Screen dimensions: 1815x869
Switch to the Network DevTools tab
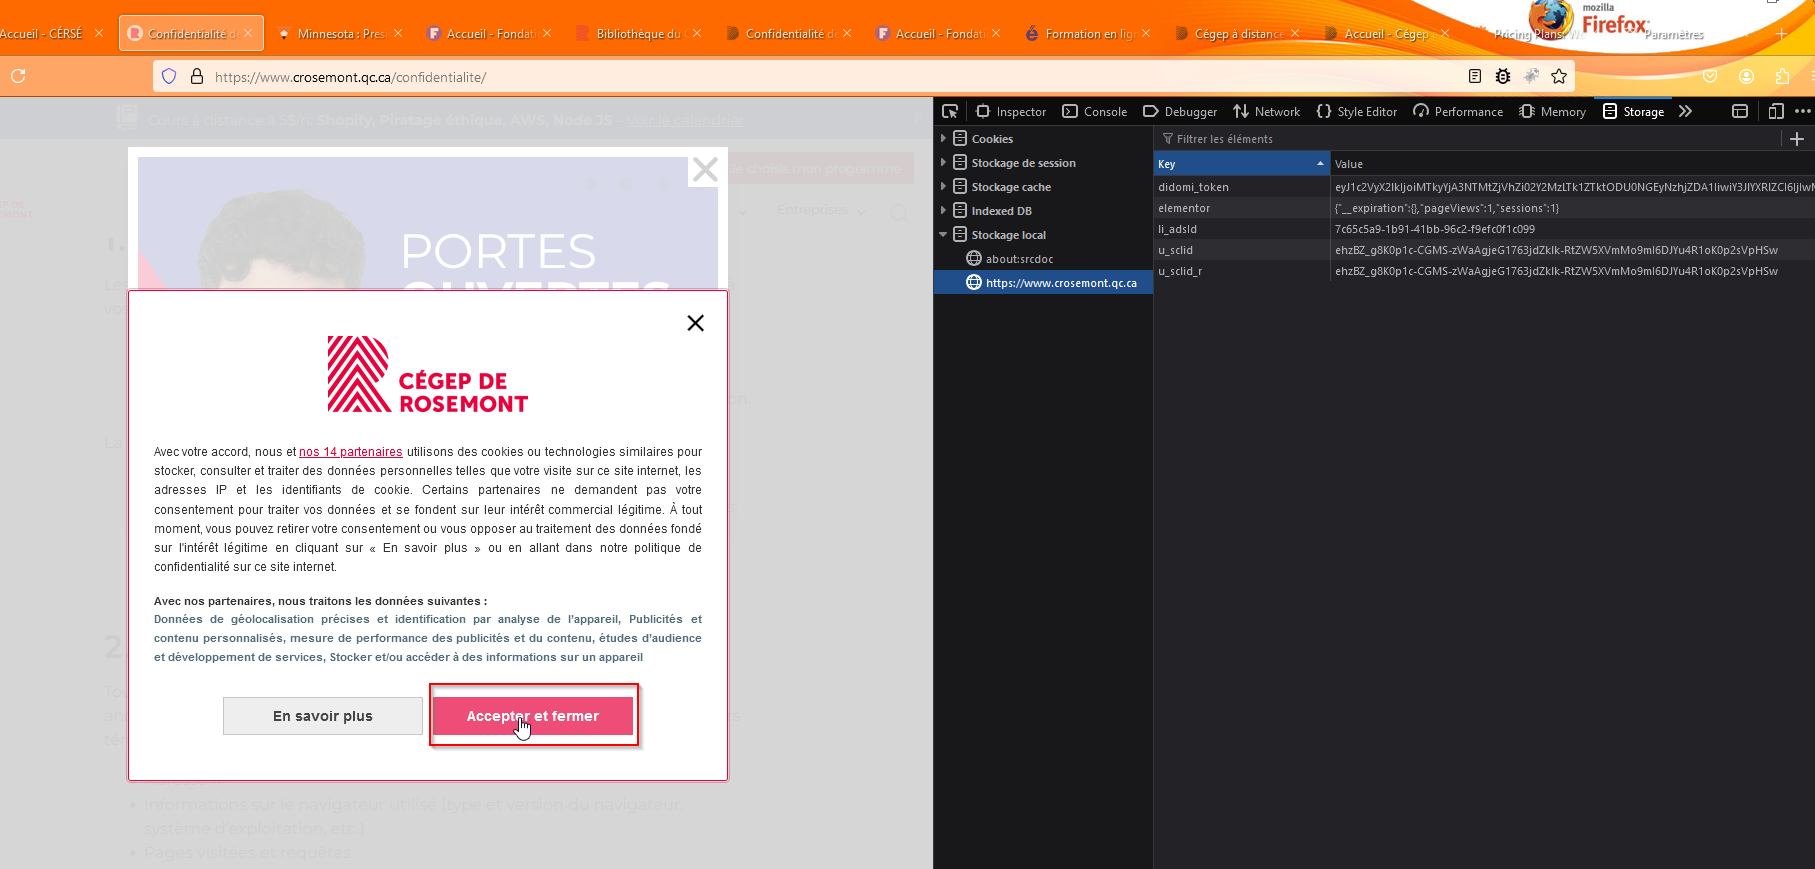pyautogui.click(x=1266, y=111)
